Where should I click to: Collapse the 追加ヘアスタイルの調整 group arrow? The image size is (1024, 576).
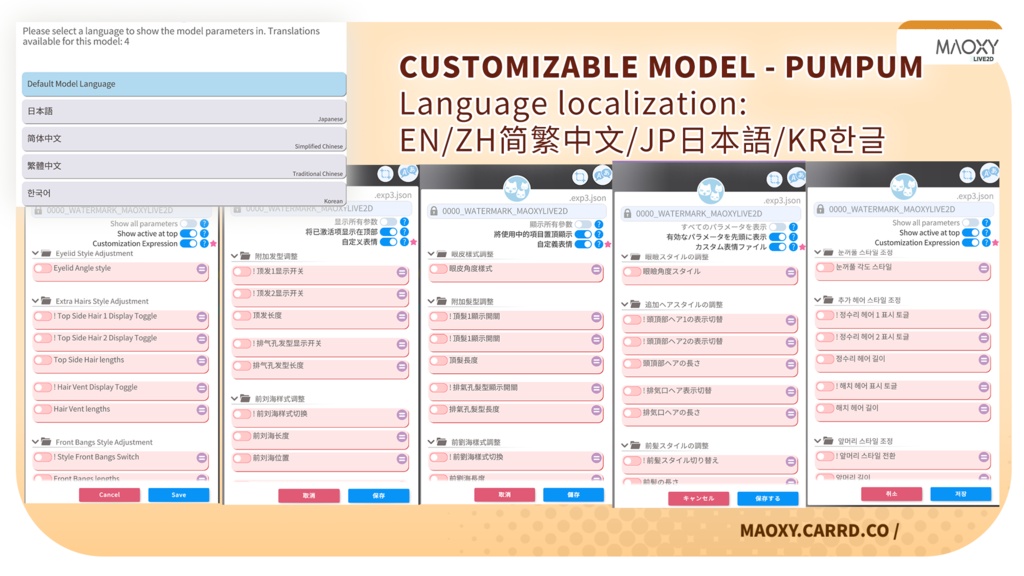(x=625, y=304)
